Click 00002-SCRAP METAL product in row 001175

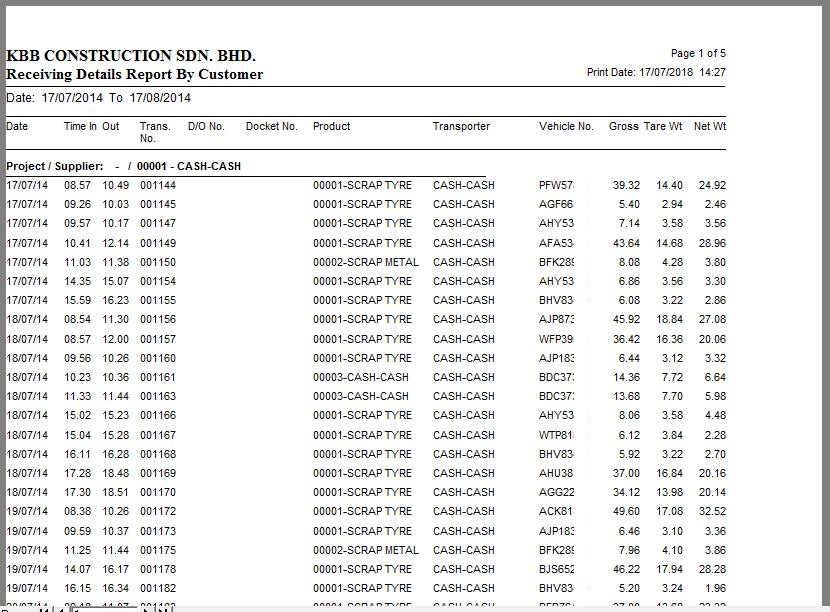366,551
